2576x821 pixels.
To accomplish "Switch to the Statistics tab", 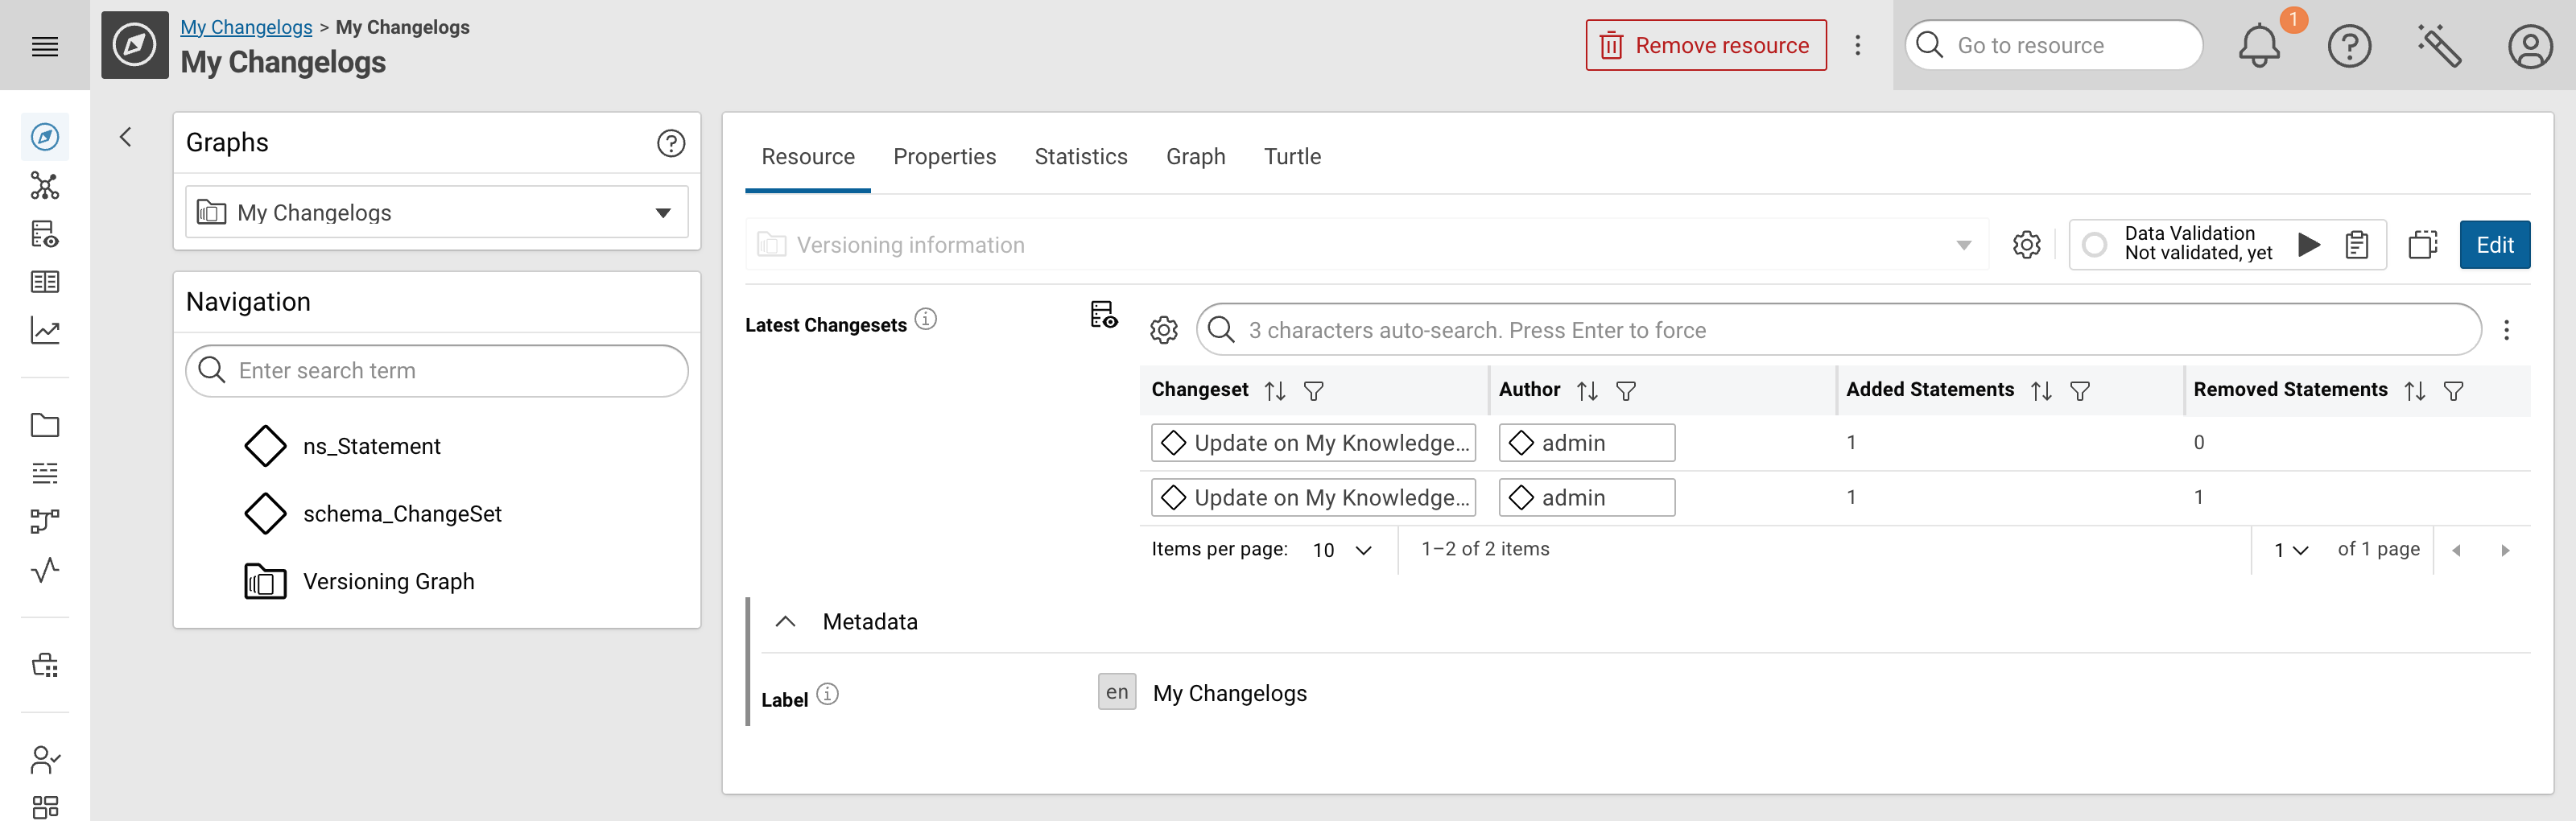I will pos(1081,157).
